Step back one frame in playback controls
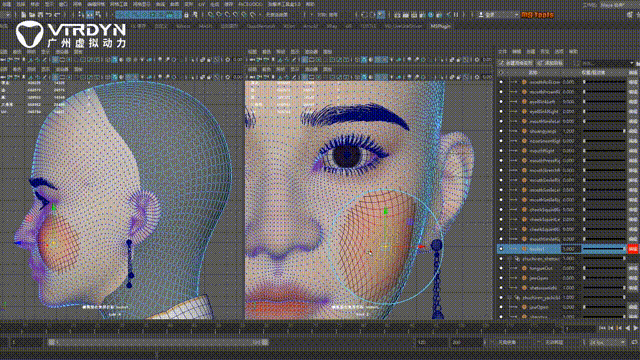The width and height of the screenshot is (640, 360). 611,328
